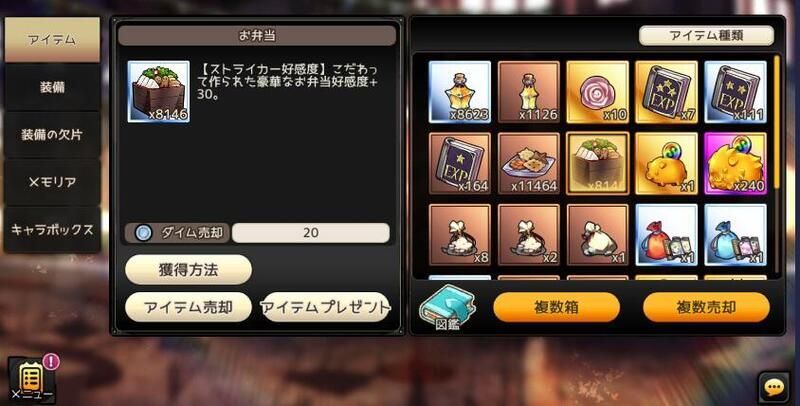Open the キャラボックス tab
The image size is (800, 406).
[x=52, y=230]
